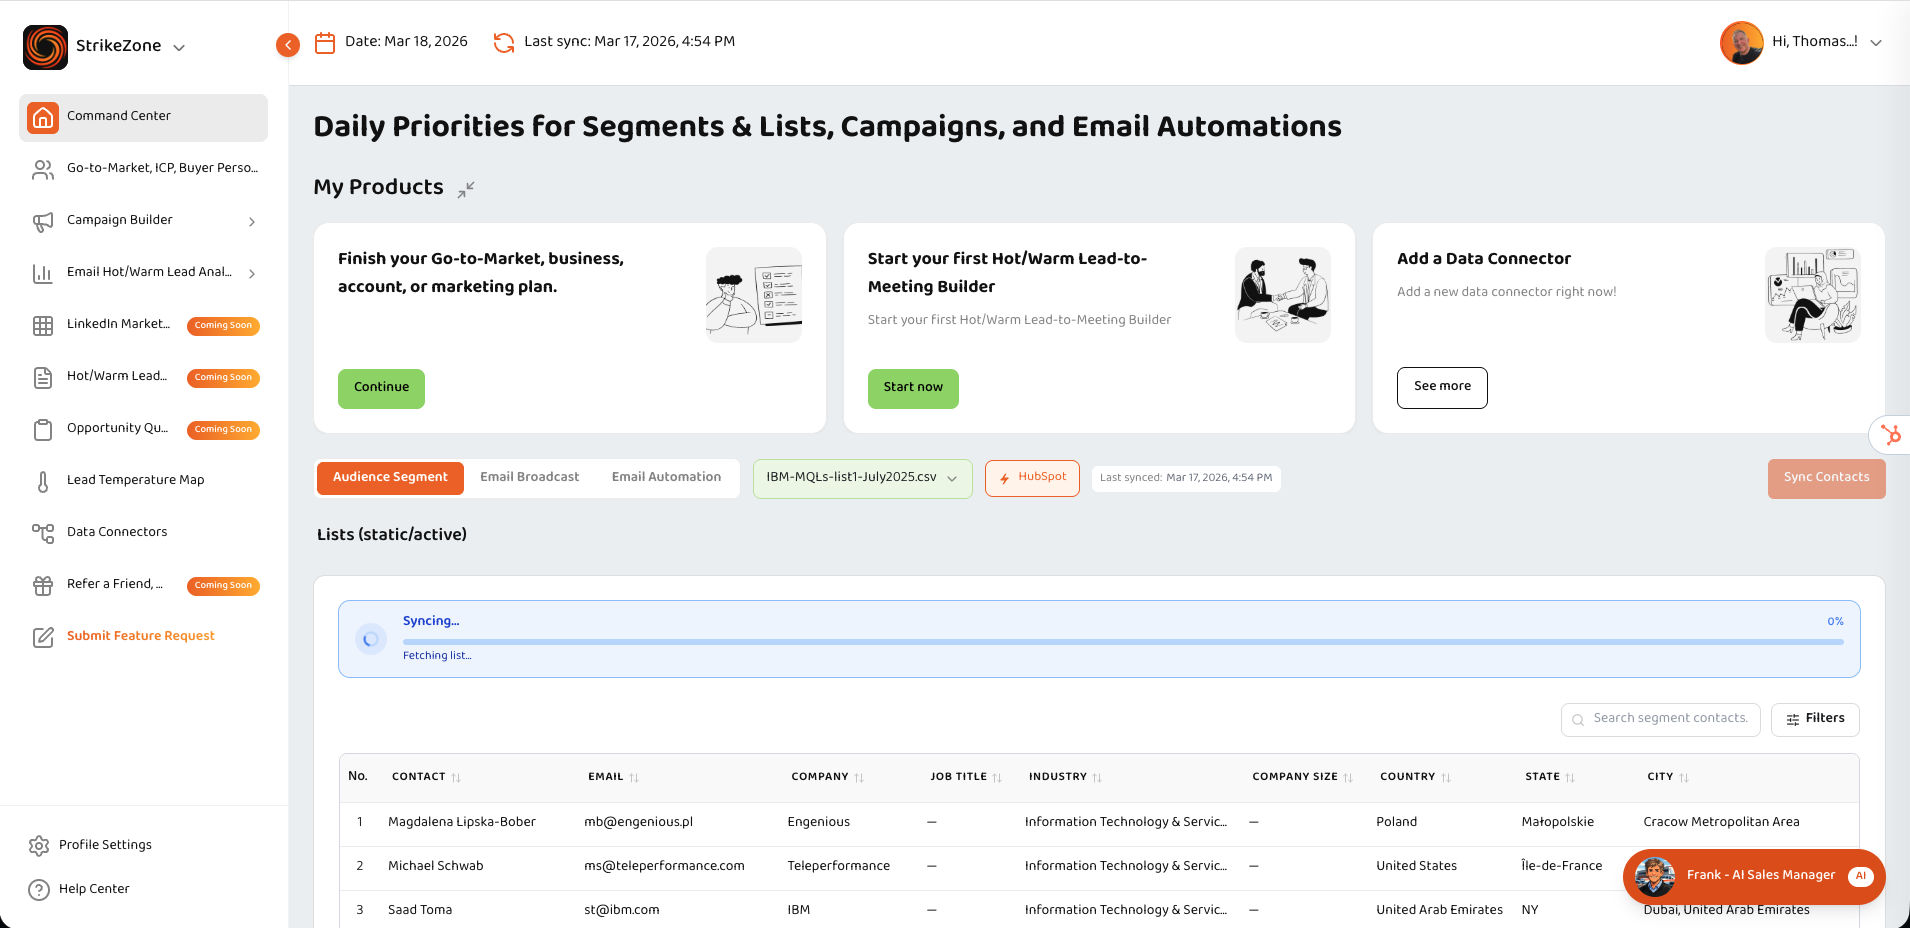Collapse sidebar with the orange arrow button
Image resolution: width=1910 pixels, height=928 pixels.
288,45
